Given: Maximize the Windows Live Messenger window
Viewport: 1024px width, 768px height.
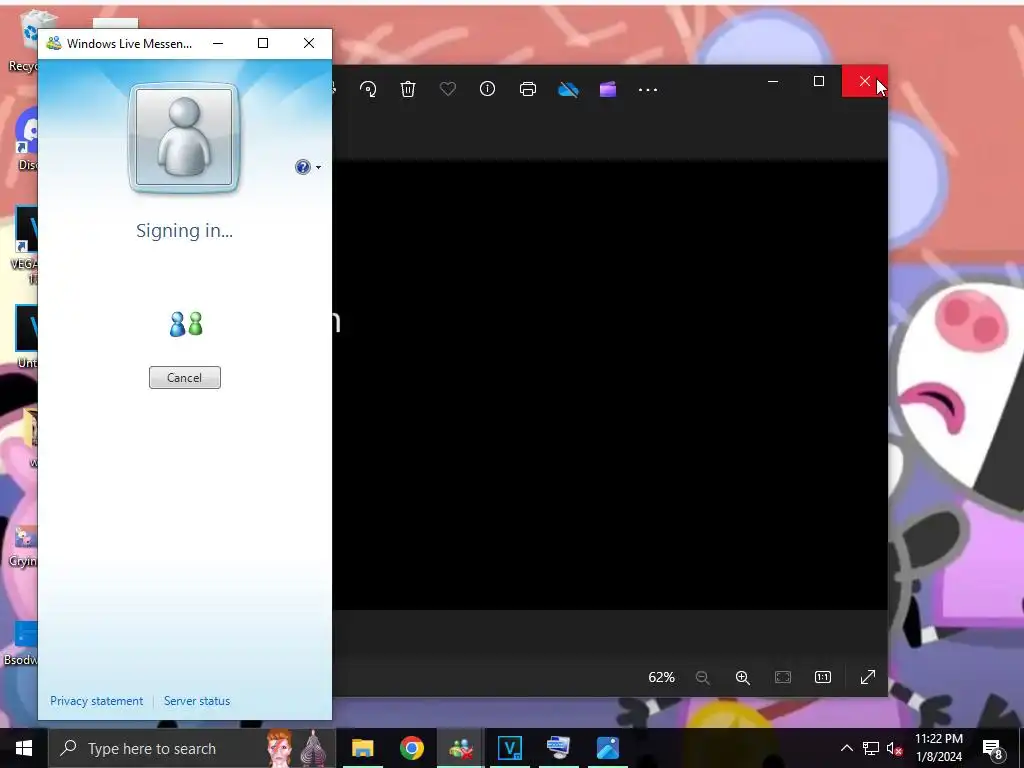Looking at the screenshot, I should [263, 43].
